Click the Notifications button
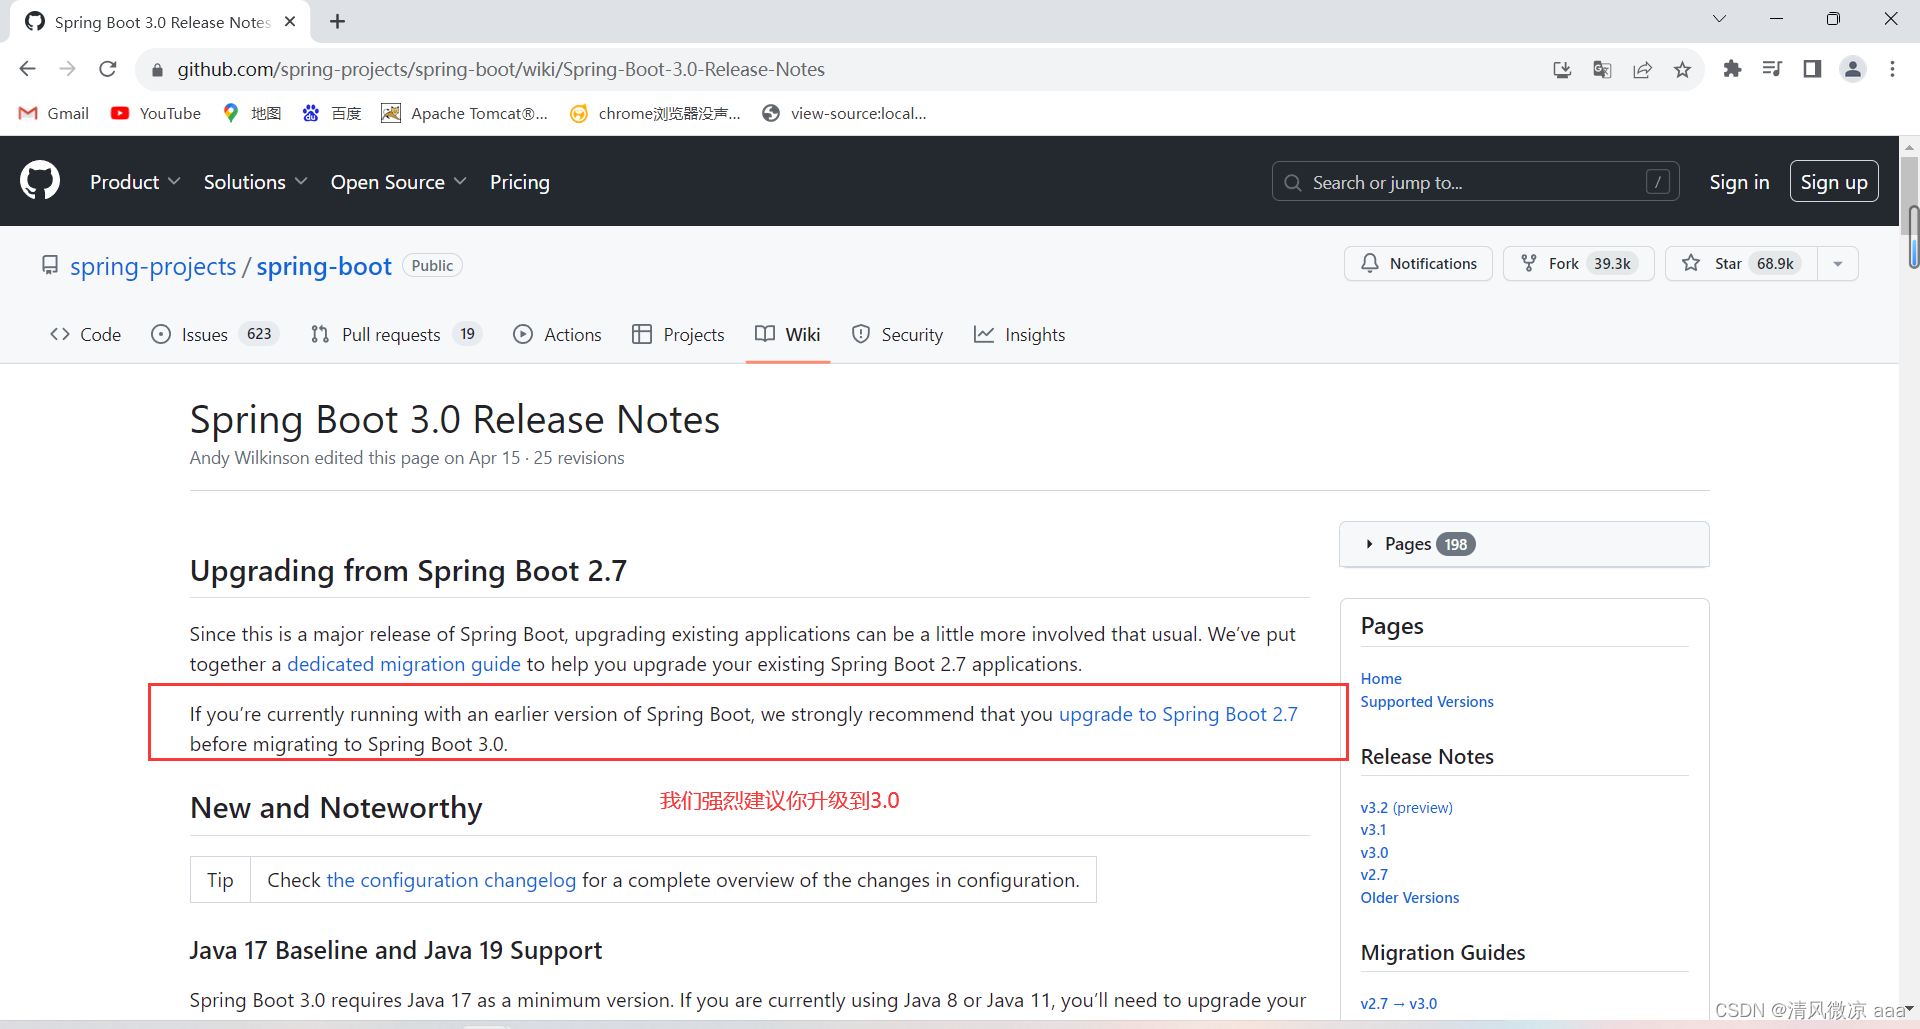The height and width of the screenshot is (1029, 1920). point(1418,263)
